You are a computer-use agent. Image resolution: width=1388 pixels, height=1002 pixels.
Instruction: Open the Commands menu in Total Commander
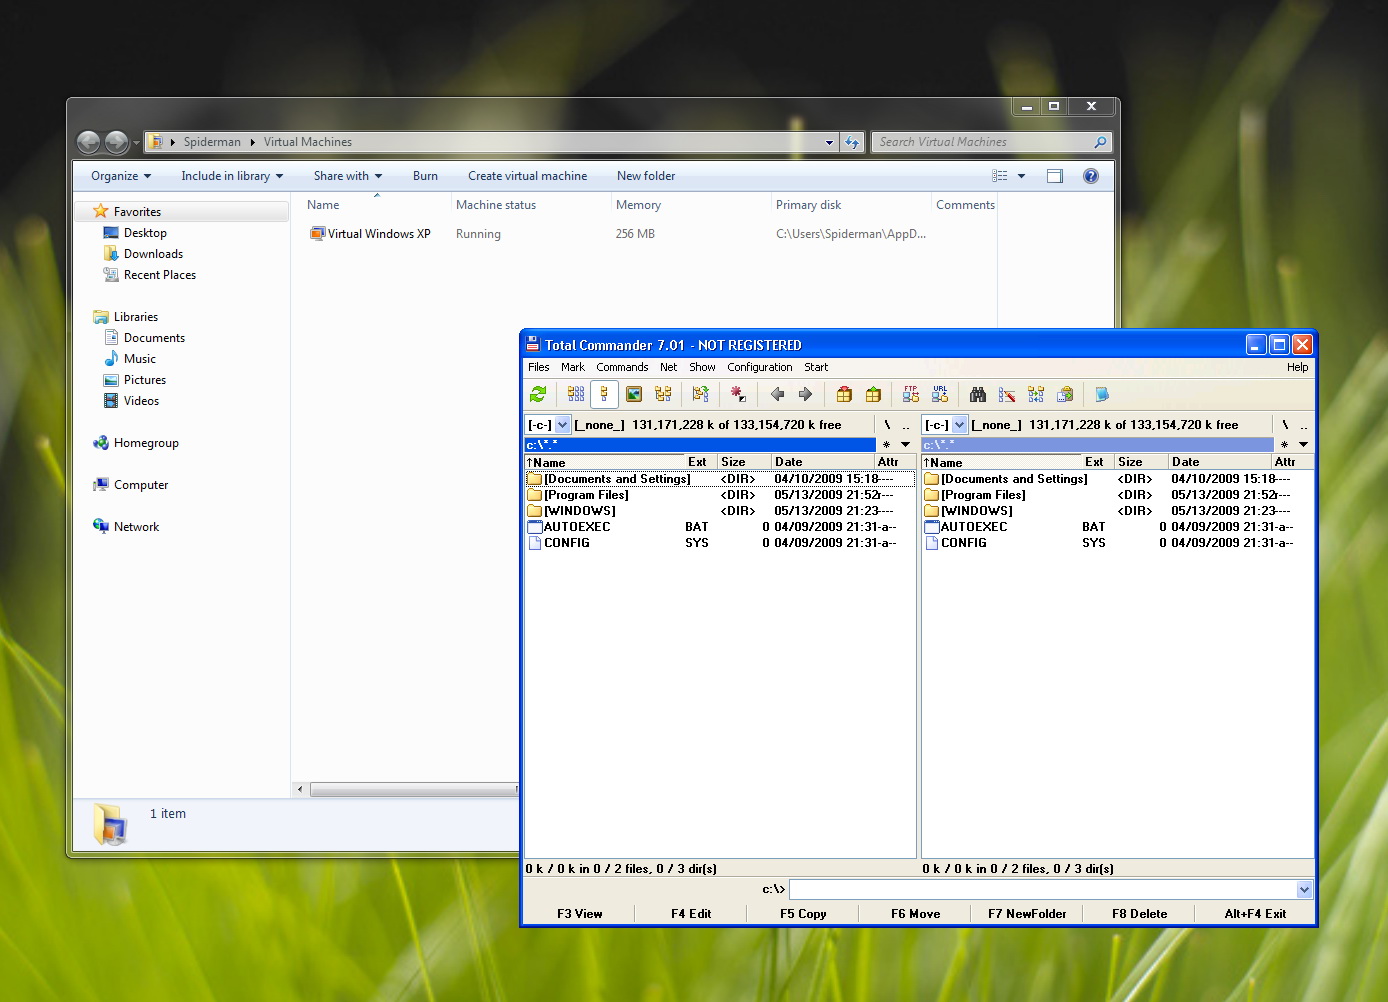622,367
